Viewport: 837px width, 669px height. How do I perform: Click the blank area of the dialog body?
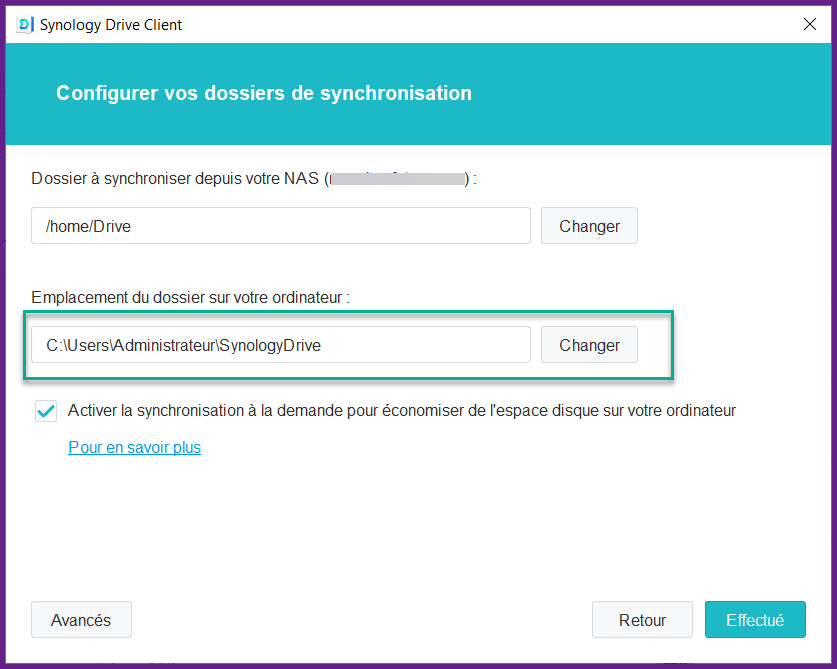tap(420, 530)
